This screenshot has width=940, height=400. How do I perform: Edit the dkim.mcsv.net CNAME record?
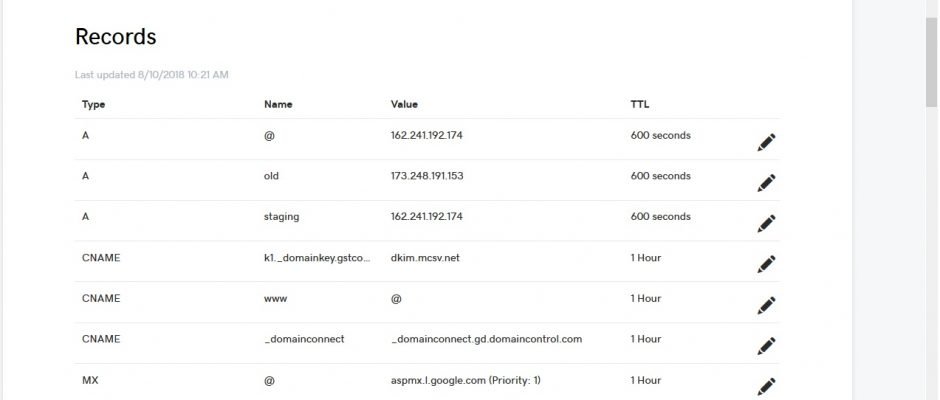tap(766, 264)
